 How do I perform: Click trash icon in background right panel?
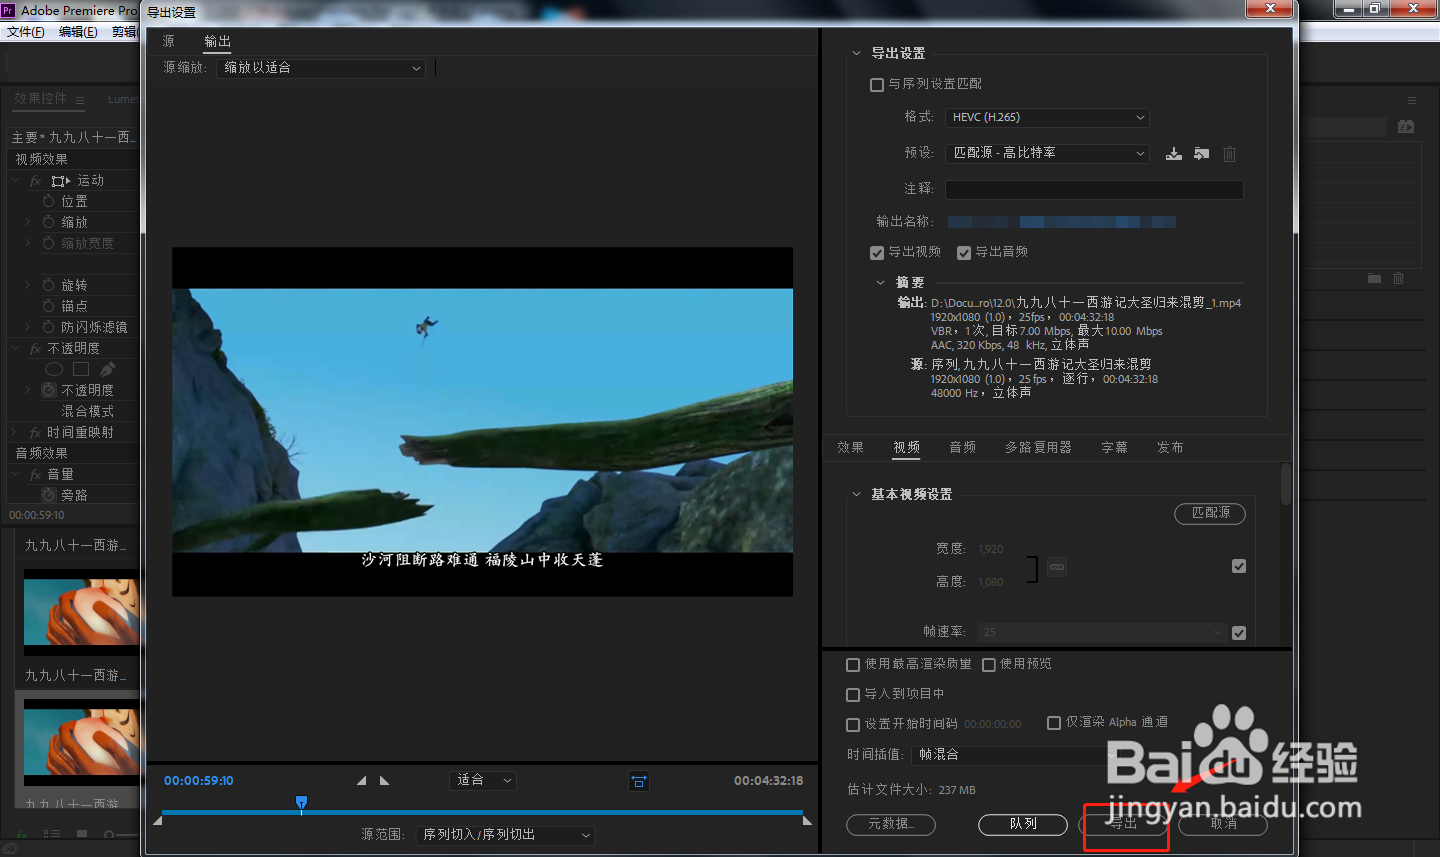(1399, 278)
